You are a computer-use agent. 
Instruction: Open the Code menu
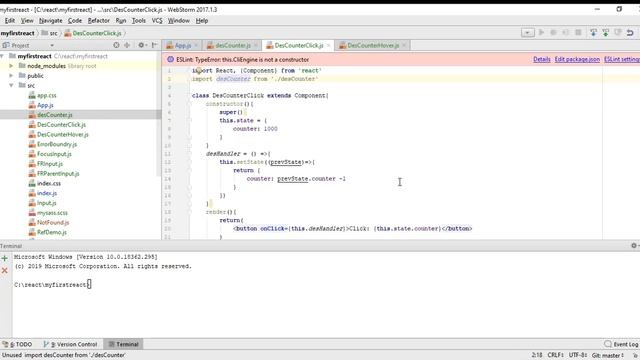click(x=75, y=20)
